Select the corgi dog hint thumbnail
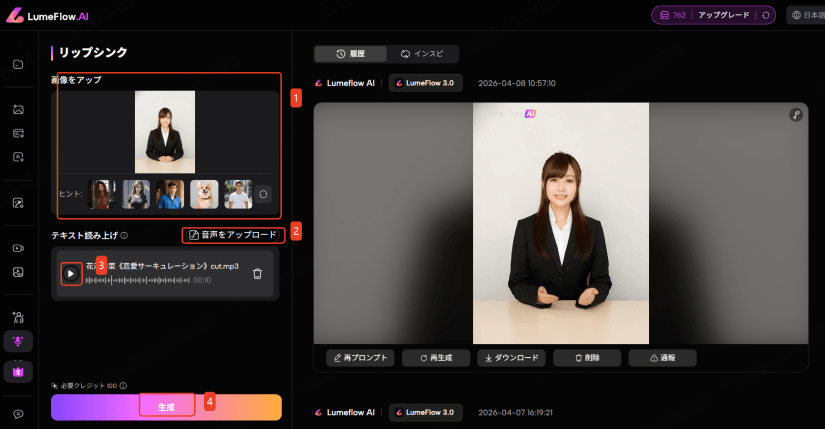Viewport: 825px width, 429px height. coord(204,194)
